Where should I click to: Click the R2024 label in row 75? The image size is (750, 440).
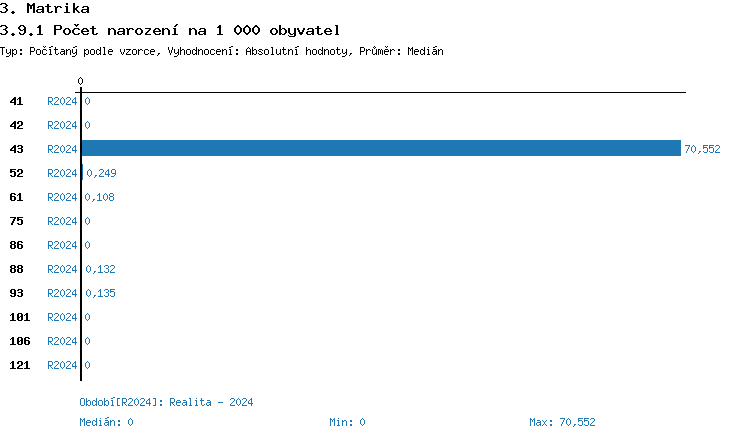62,221
